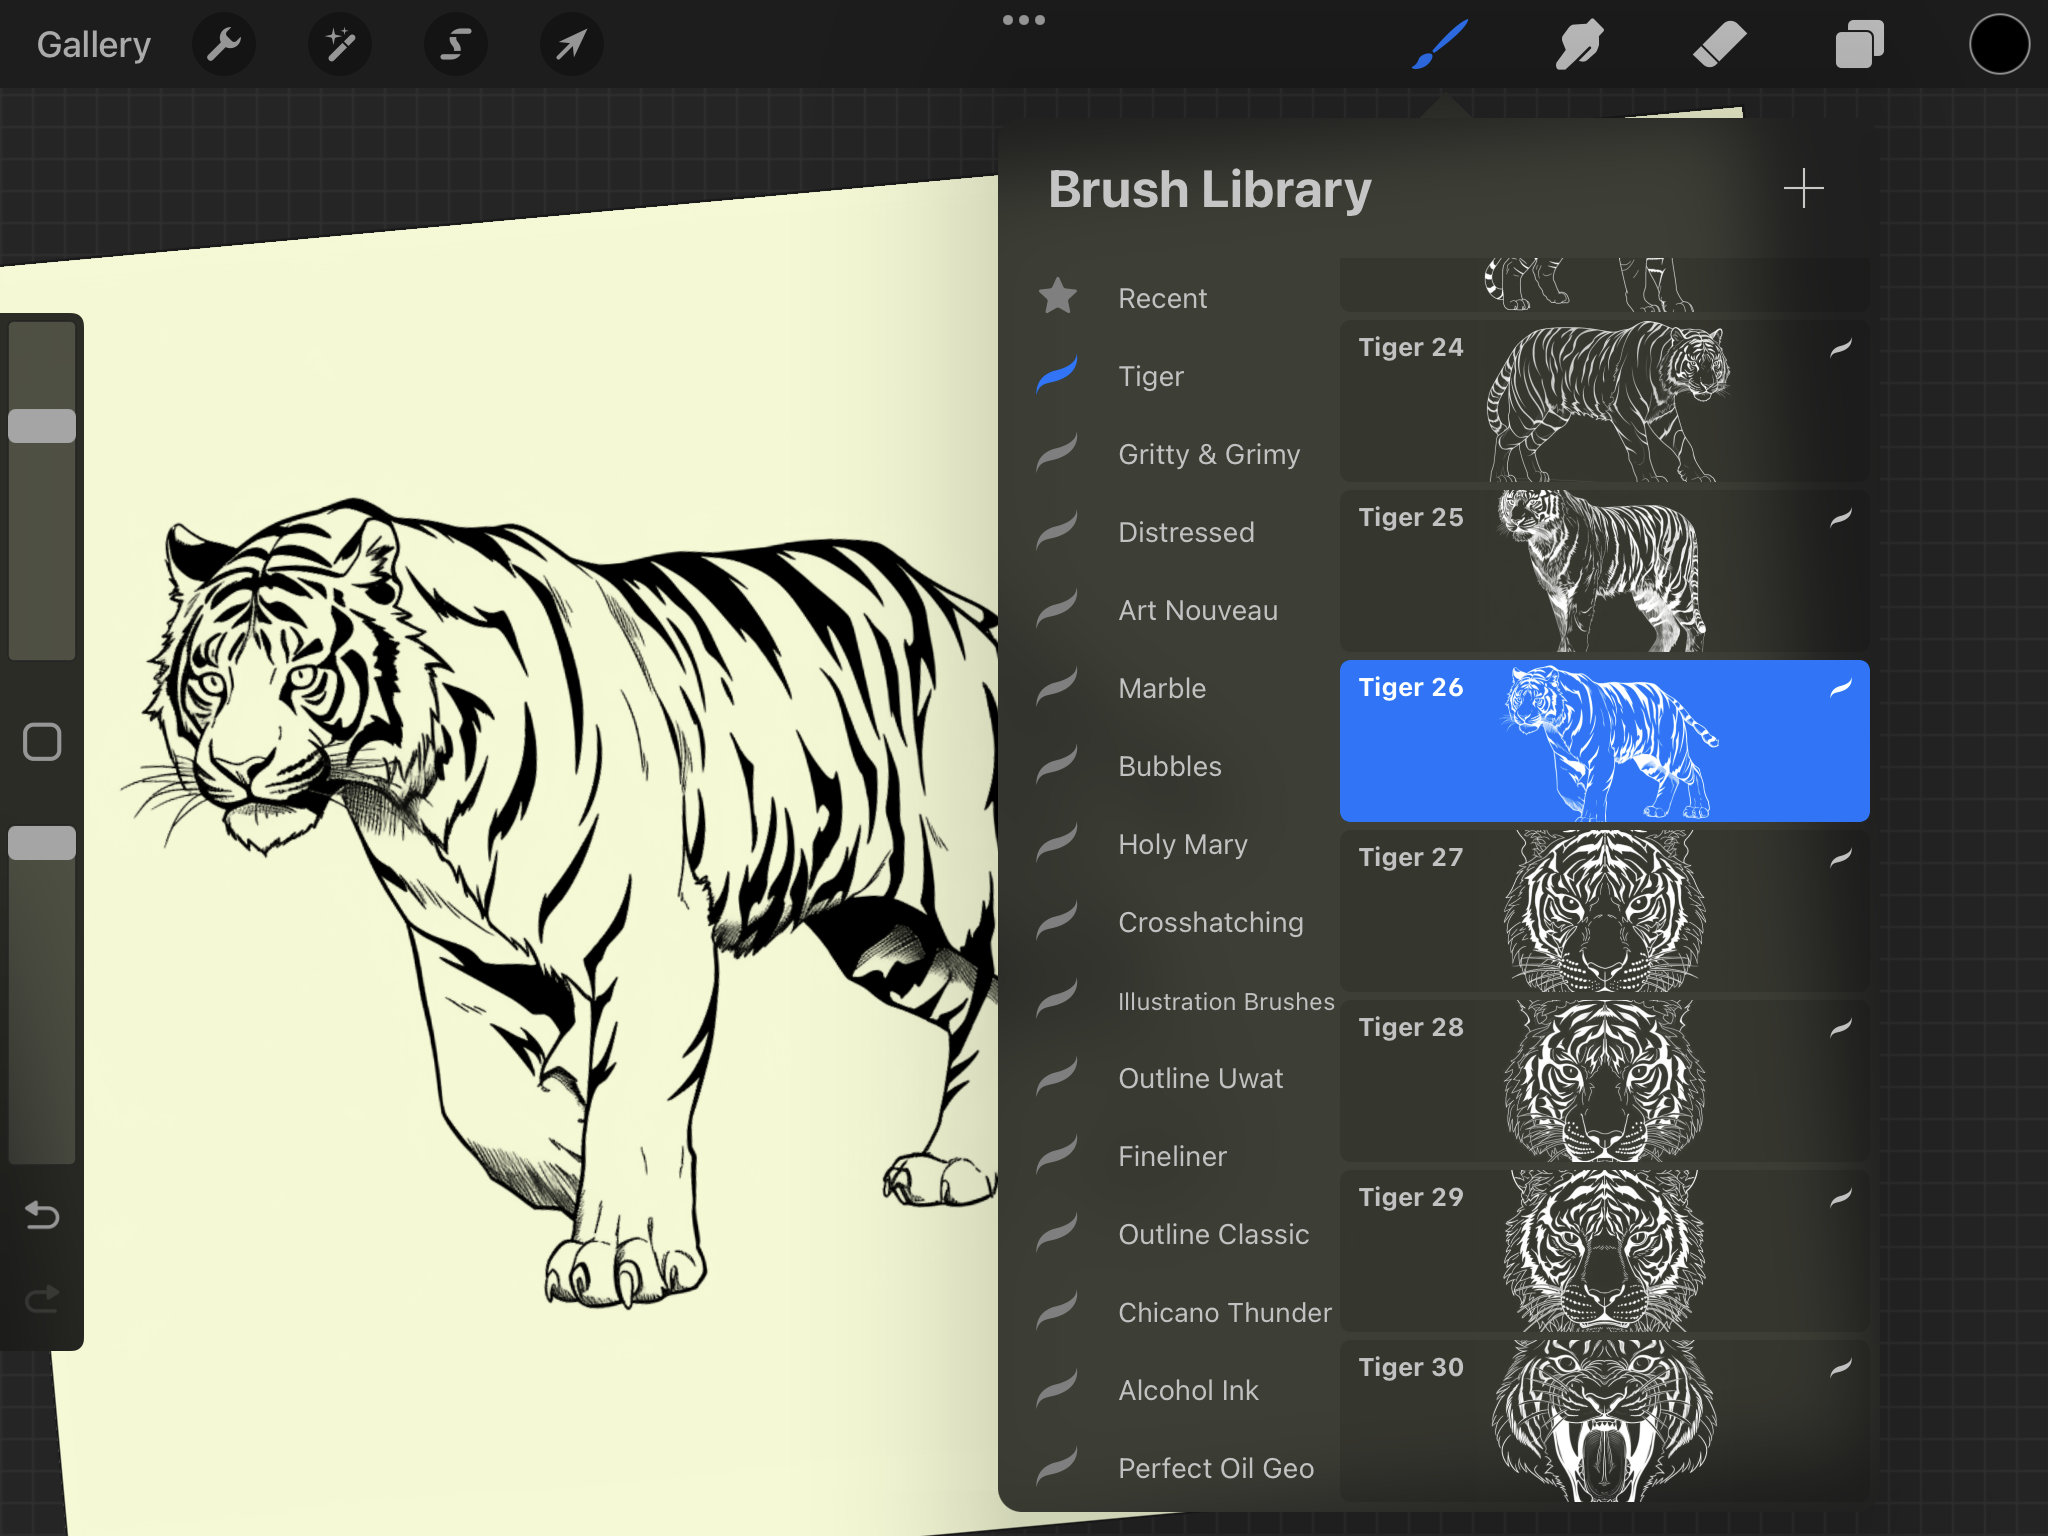
Task: Open the Actions menu with the wrench icon
Action: coord(224,43)
